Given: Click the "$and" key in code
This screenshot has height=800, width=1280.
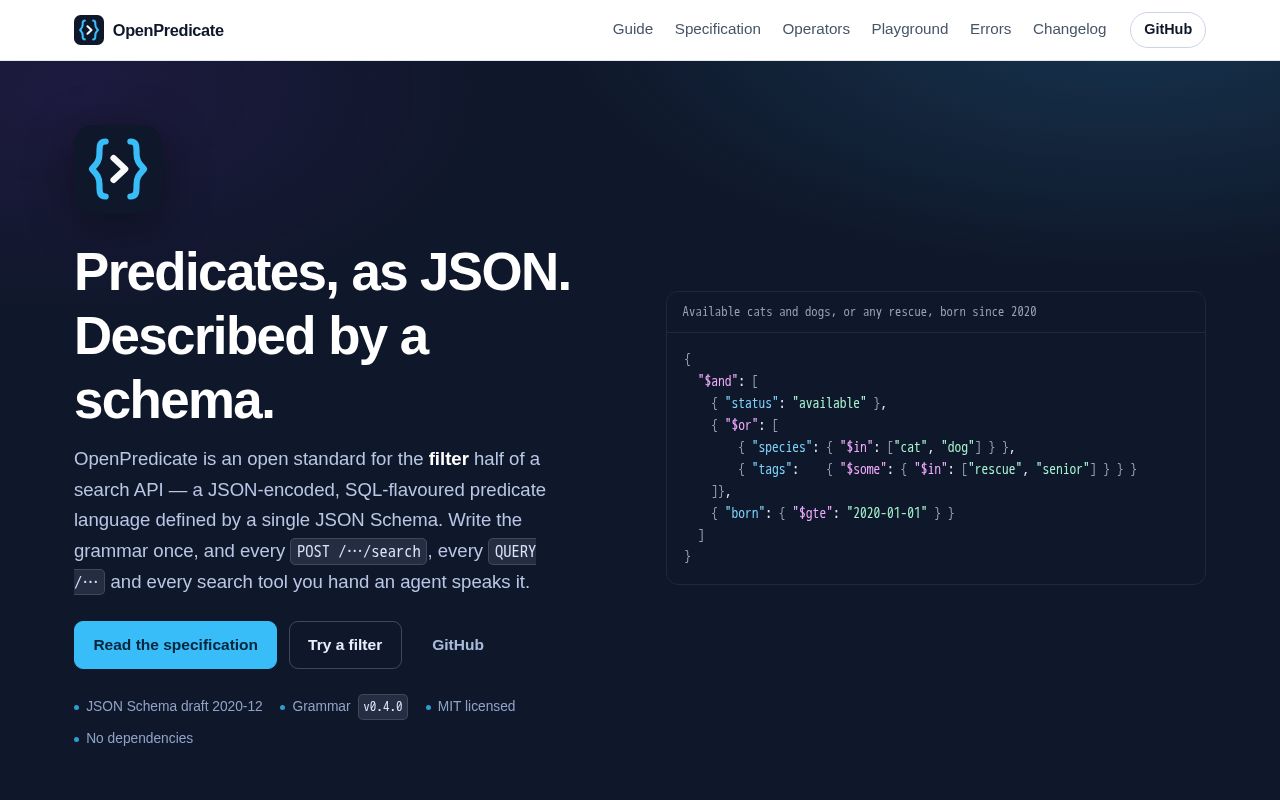Looking at the screenshot, I should 717,381.
